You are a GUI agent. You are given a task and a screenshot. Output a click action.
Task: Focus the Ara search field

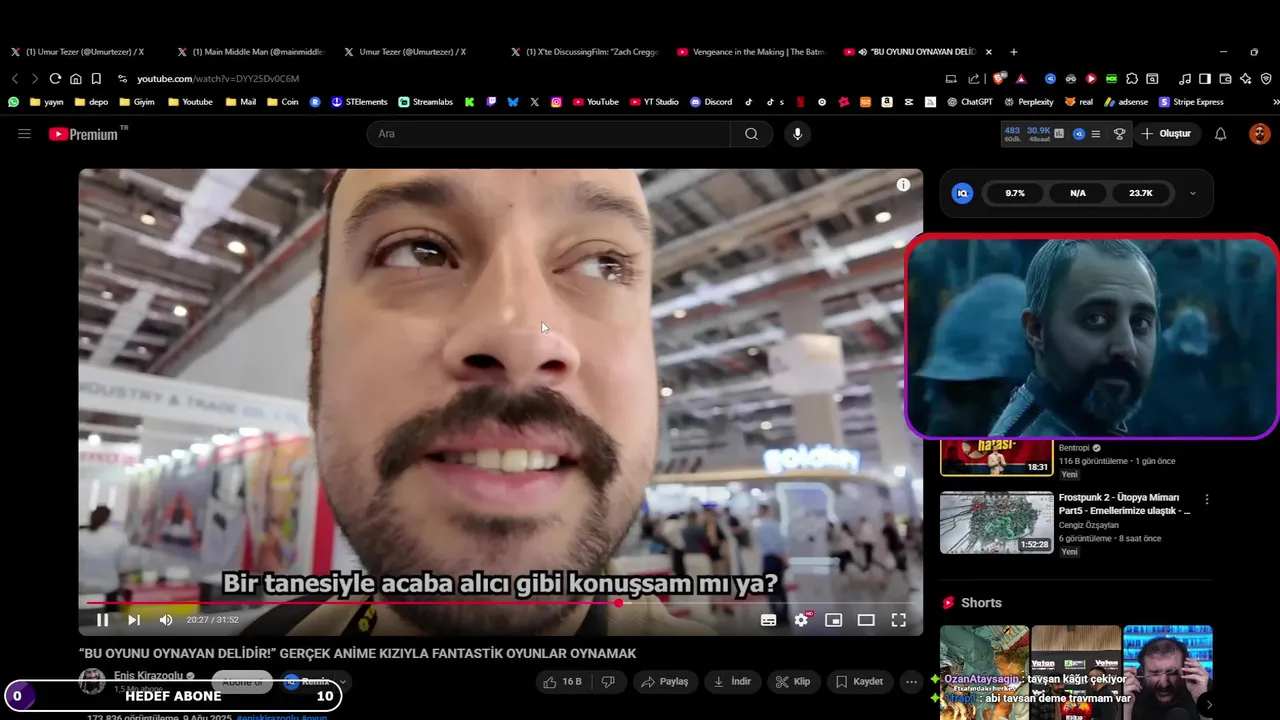point(548,134)
